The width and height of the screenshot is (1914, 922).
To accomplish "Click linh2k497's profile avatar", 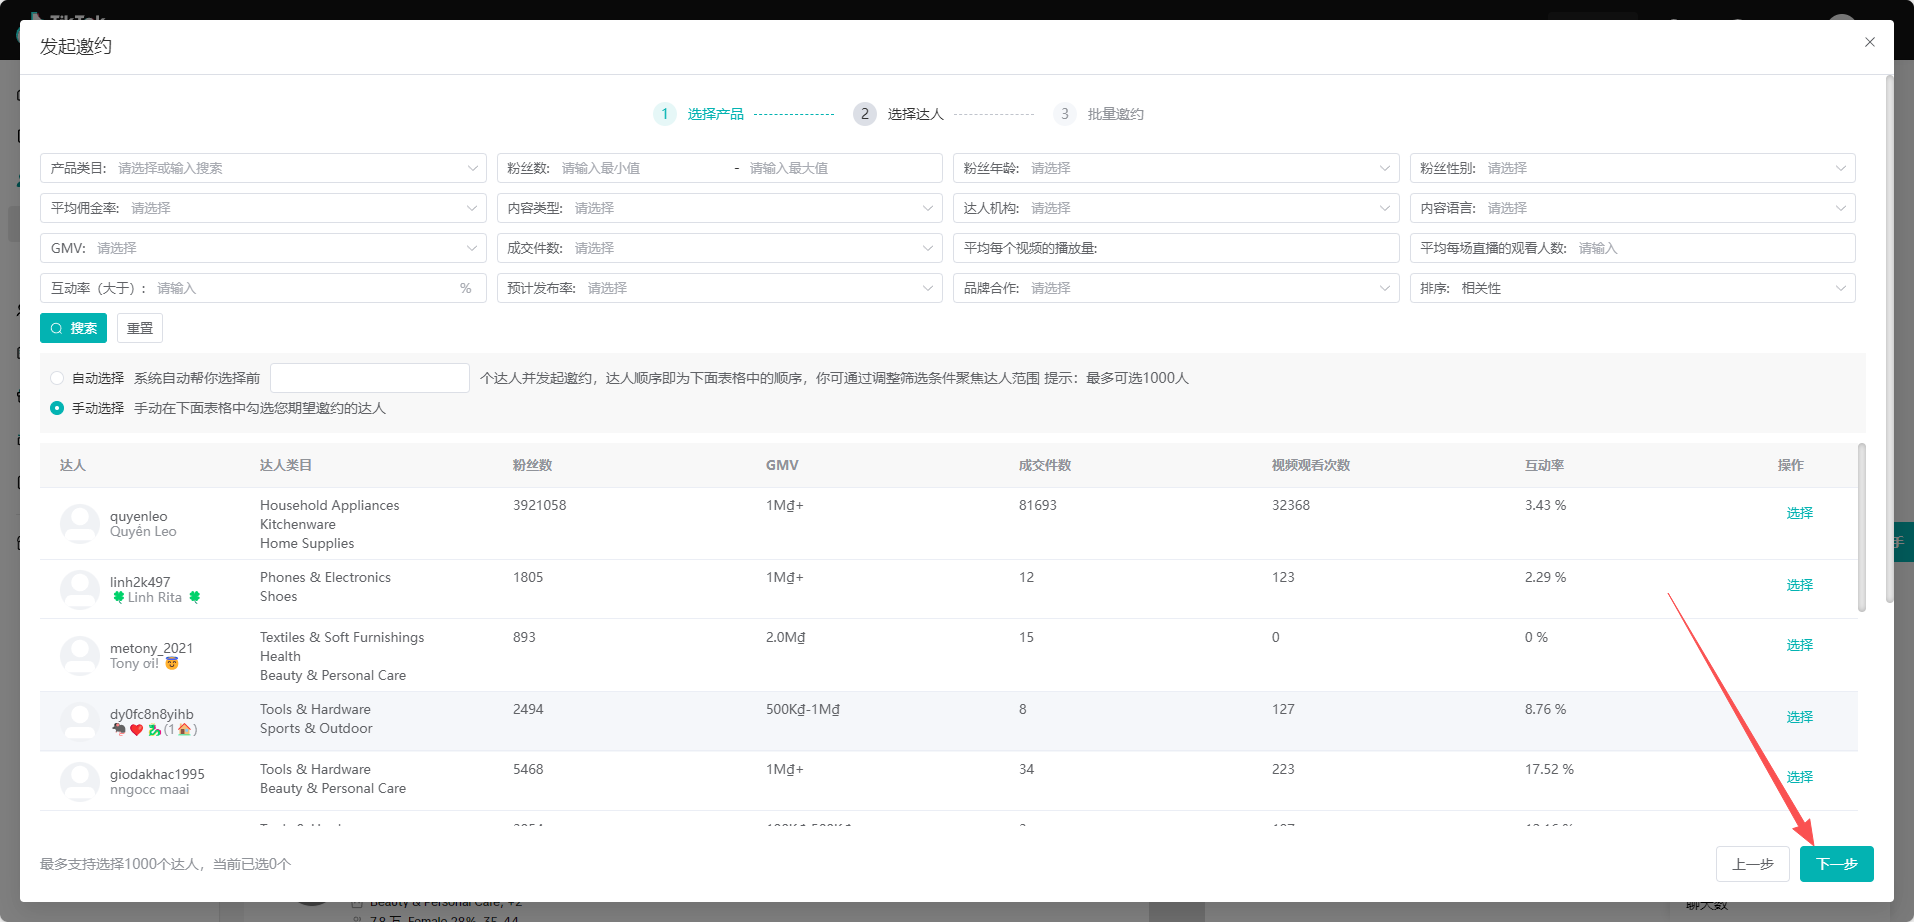I will [79, 589].
